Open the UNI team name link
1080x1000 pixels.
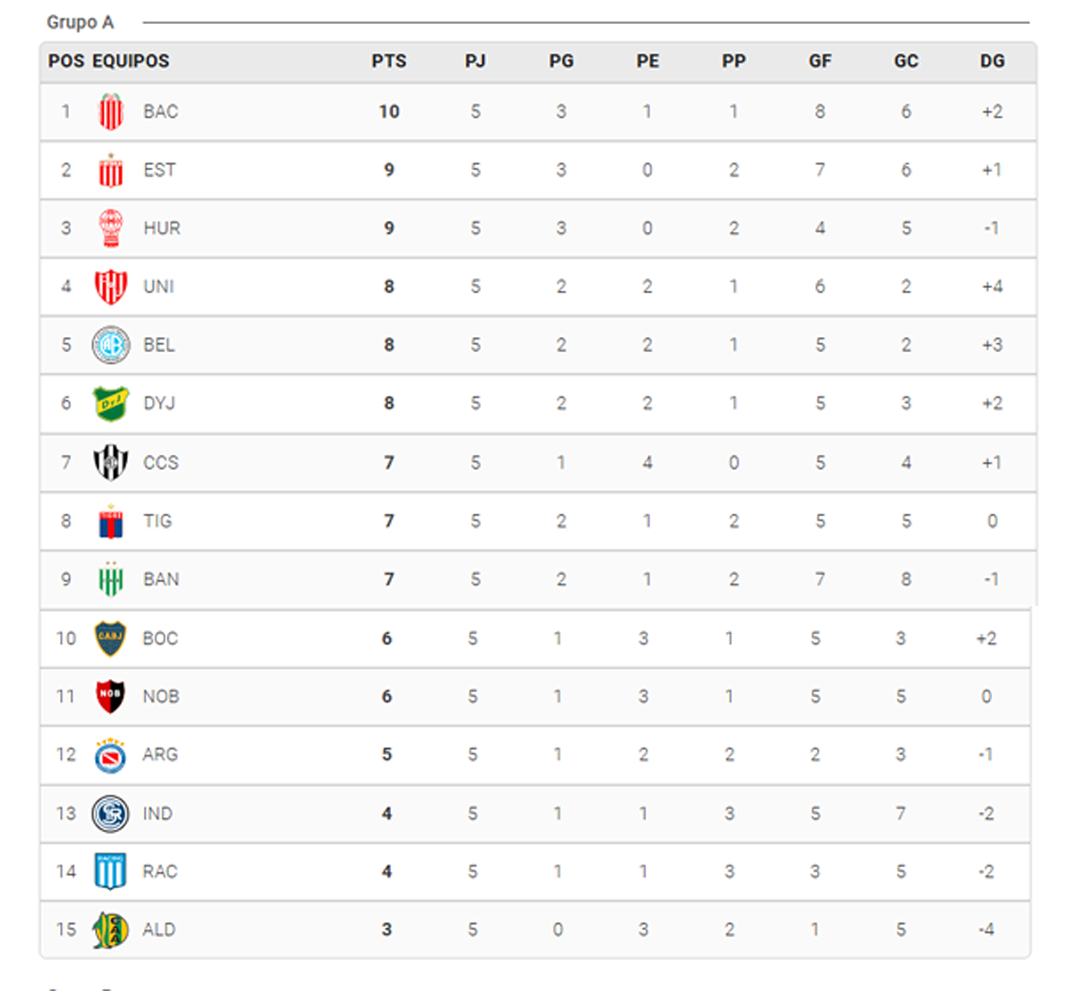(x=158, y=287)
